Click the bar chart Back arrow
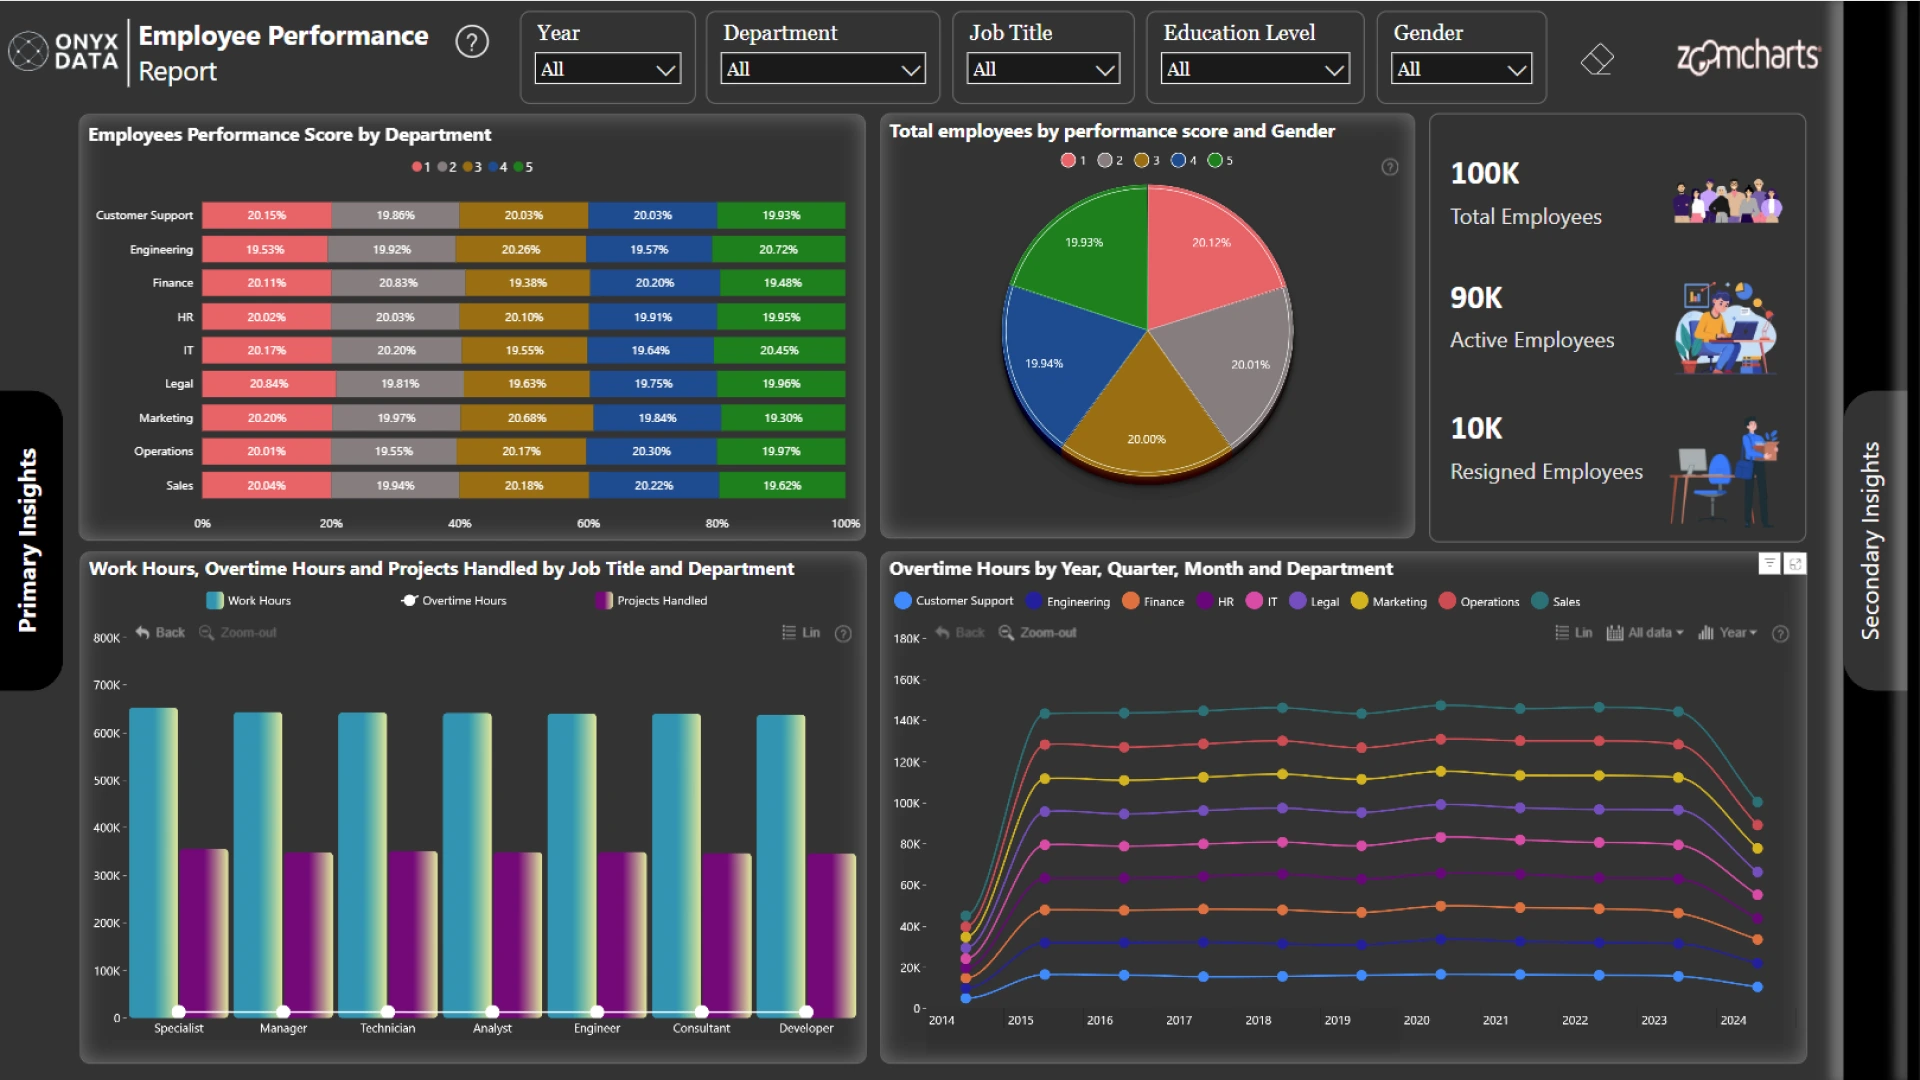 click(160, 632)
